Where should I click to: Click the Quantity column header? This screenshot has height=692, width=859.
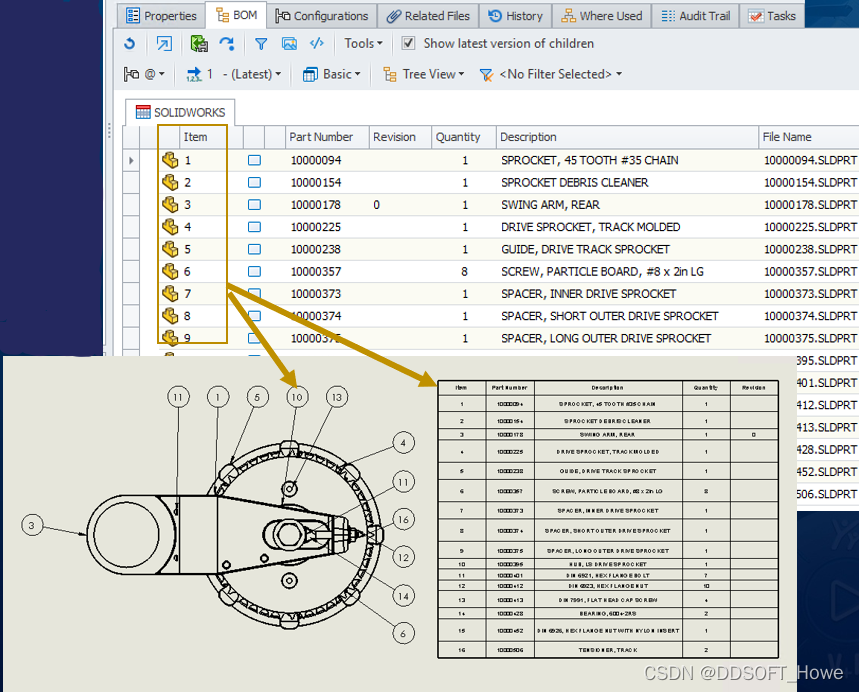(x=463, y=137)
